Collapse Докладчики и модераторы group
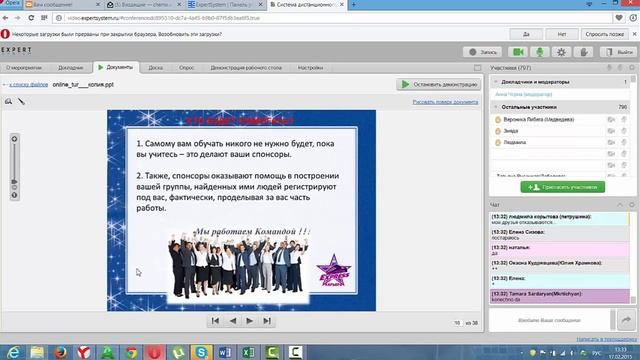This screenshot has height=360, width=640. pos(496,82)
